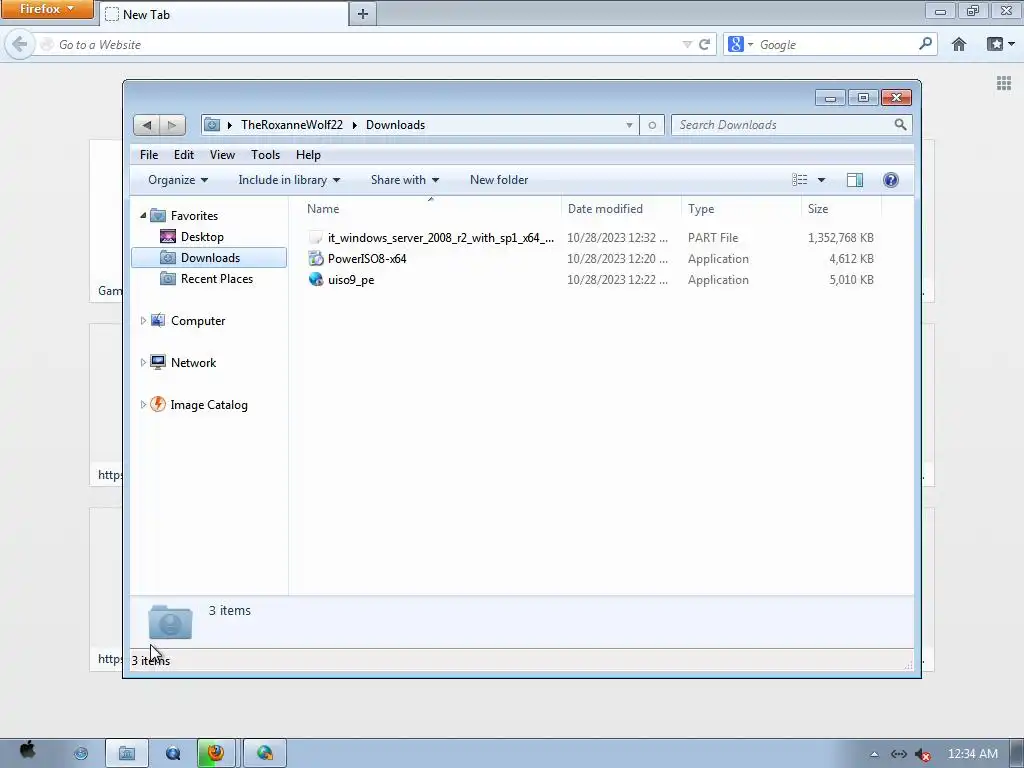Open the Tools menu

point(265,155)
